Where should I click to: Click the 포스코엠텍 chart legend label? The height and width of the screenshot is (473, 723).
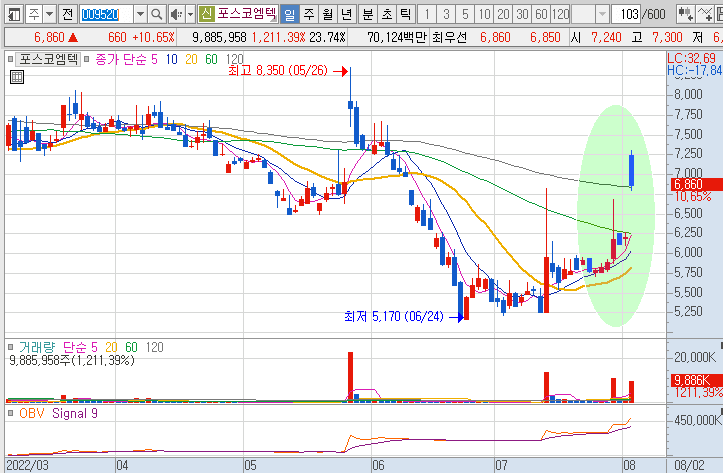[x=48, y=59]
